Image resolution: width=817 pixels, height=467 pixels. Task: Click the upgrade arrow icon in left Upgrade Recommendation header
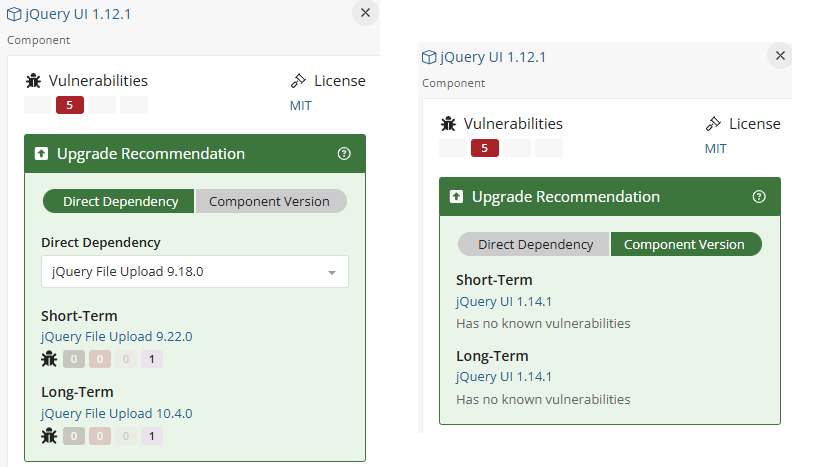41,154
